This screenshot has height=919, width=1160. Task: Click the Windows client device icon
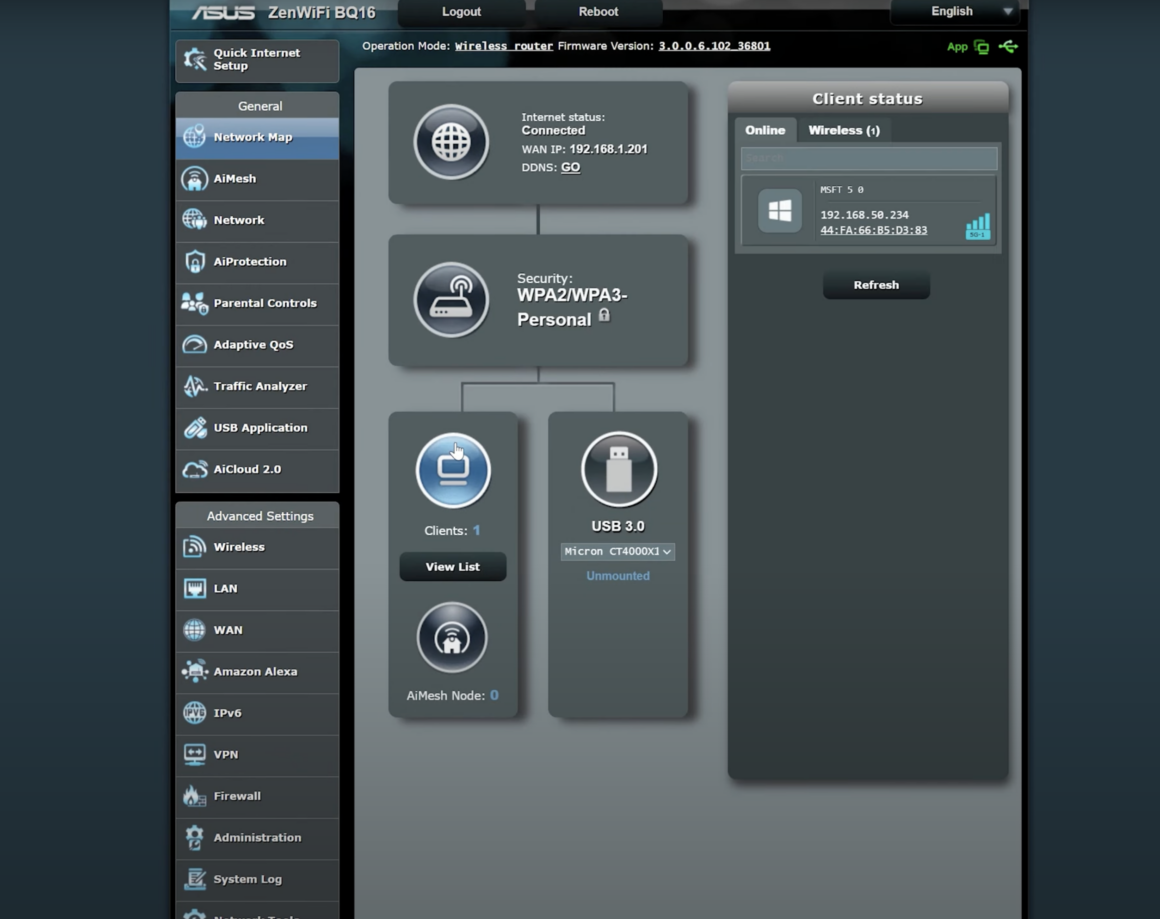click(x=780, y=211)
